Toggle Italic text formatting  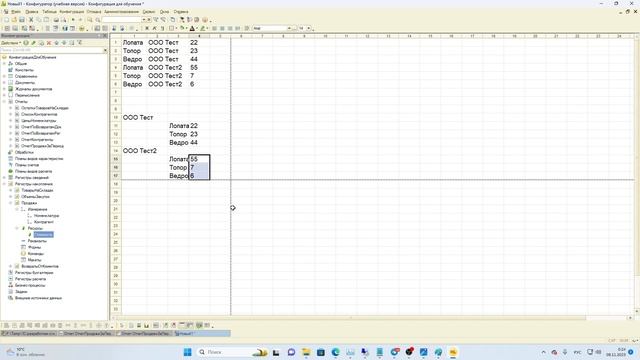(155, 28)
